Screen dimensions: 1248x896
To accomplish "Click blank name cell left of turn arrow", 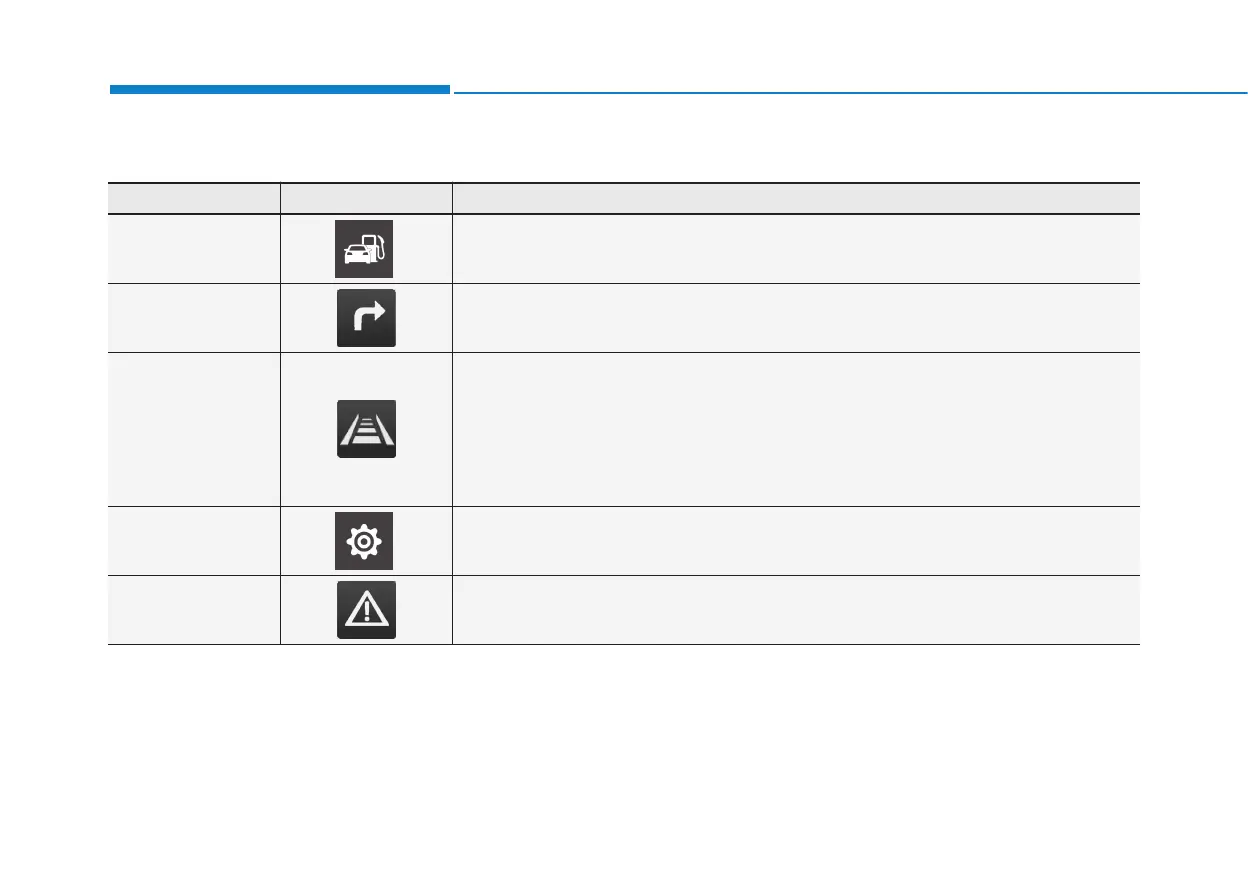I will pos(194,318).
